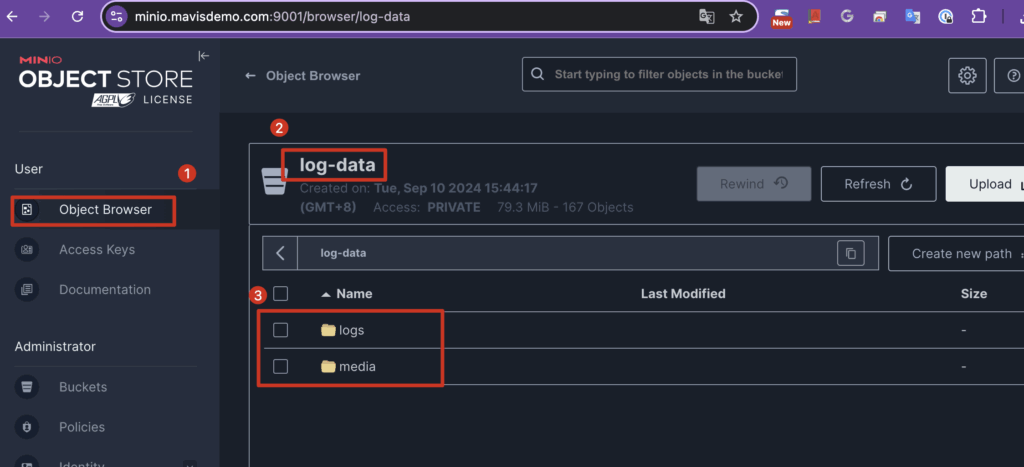Check the logs folder checkbox

tap(281, 330)
